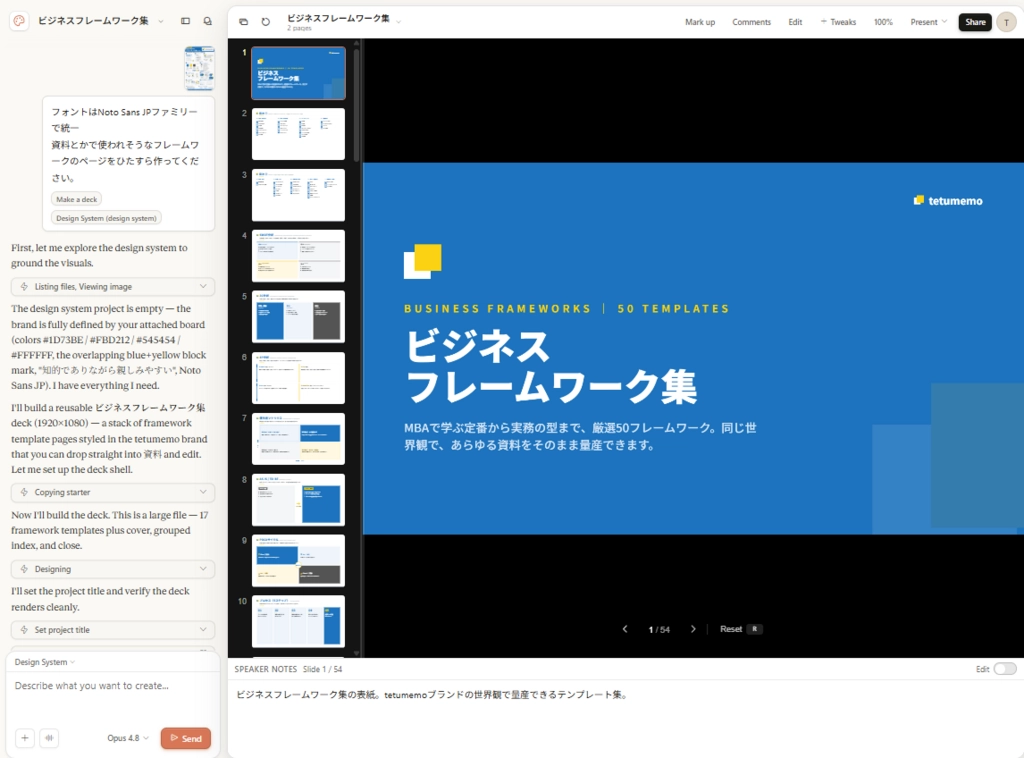Click the Reset button below the slide
The width and height of the screenshot is (1024, 758).
click(741, 629)
